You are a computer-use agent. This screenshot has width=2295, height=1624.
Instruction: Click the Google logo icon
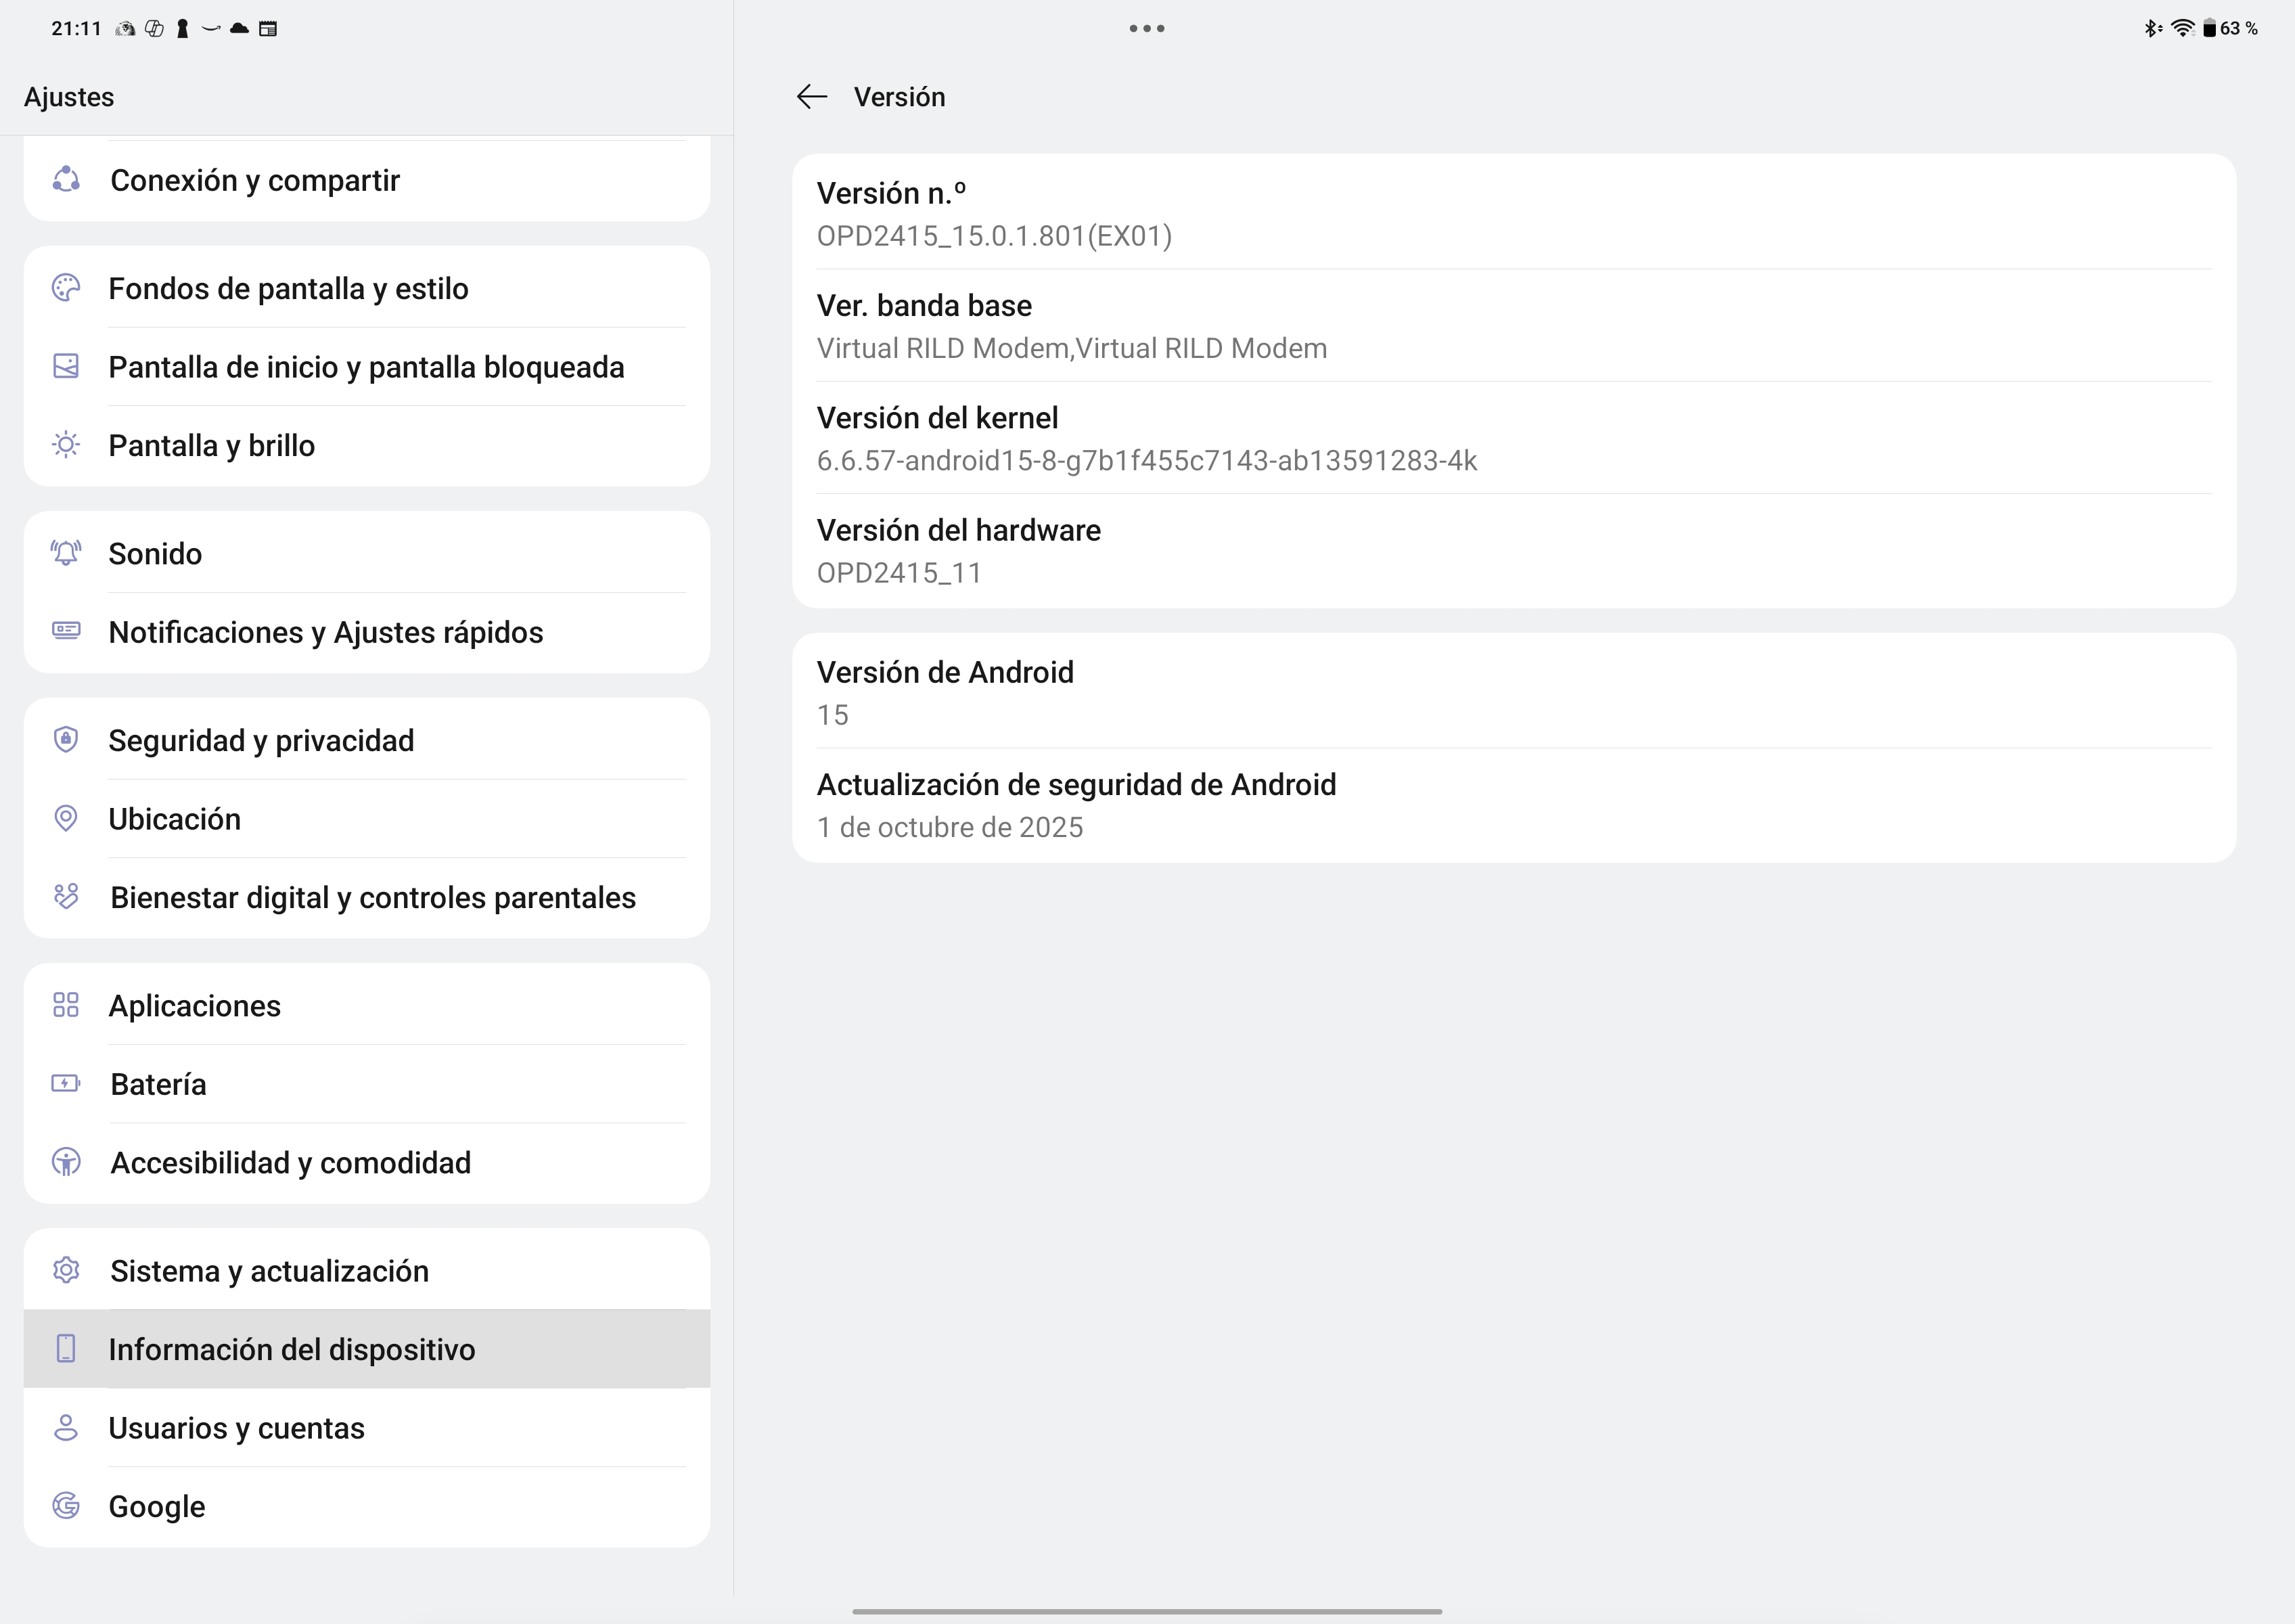(x=66, y=1505)
